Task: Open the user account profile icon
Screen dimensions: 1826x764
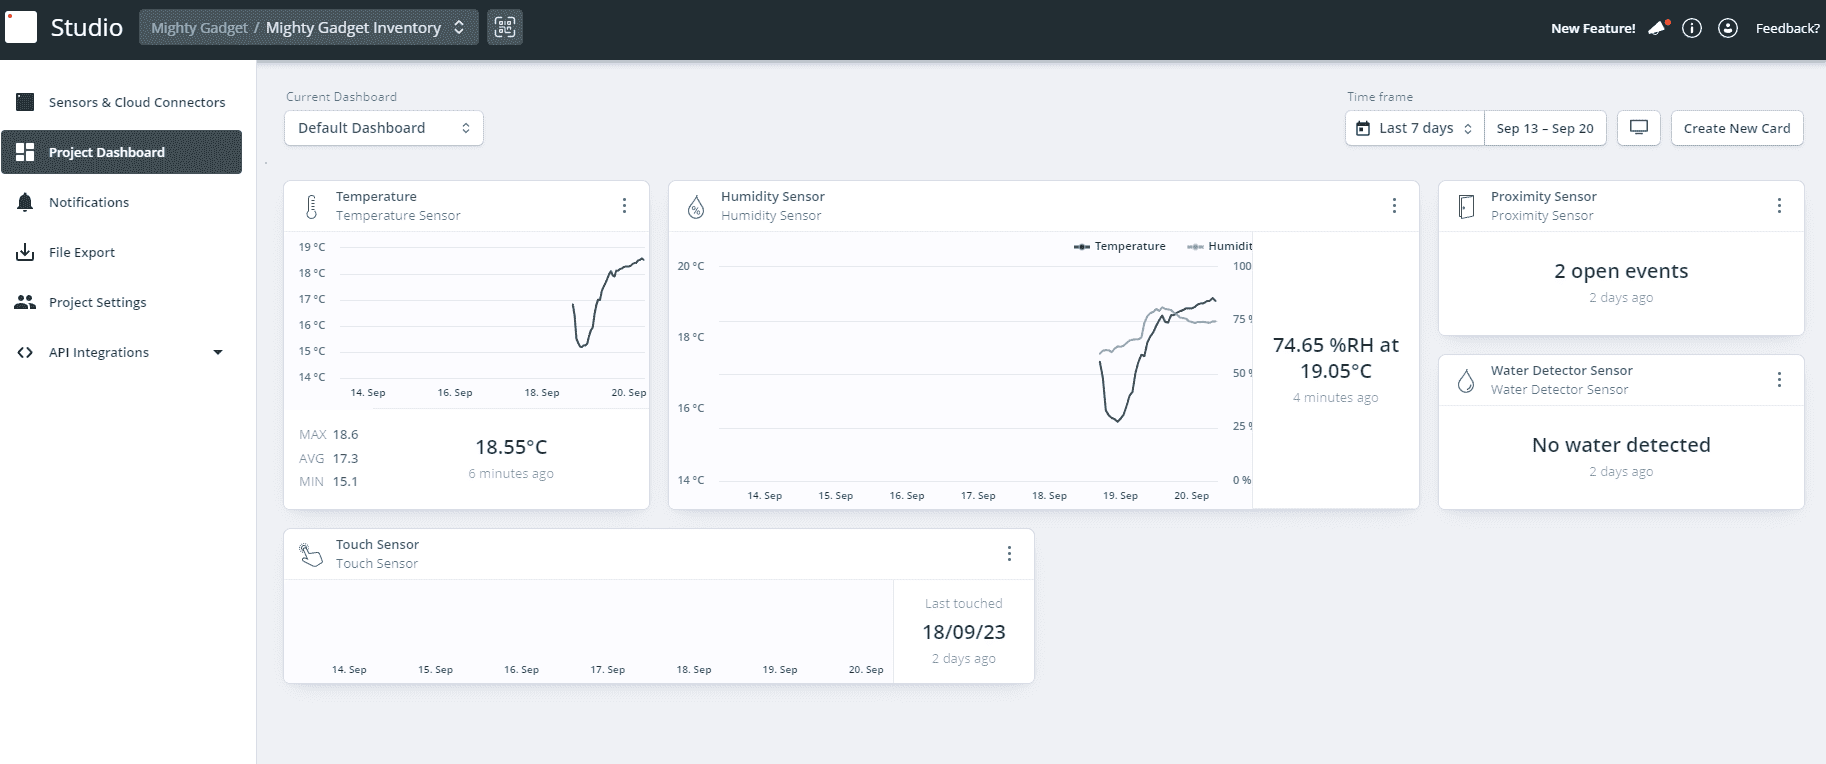Action: pos(1727,28)
